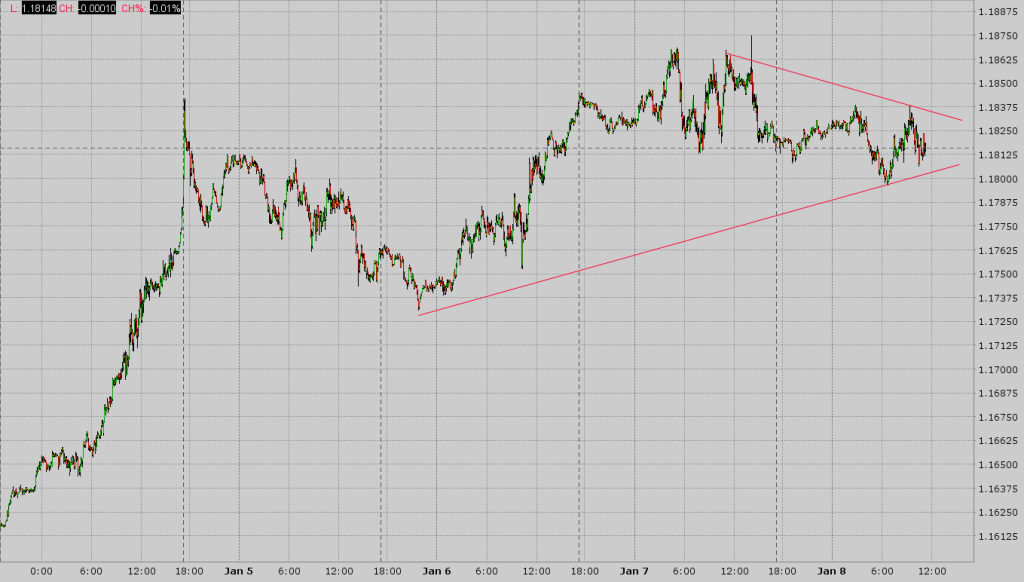This screenshot has width=1024, height=582.
Task: Click the 1.16125 price axis label
Action: click(x=998, y=536)
